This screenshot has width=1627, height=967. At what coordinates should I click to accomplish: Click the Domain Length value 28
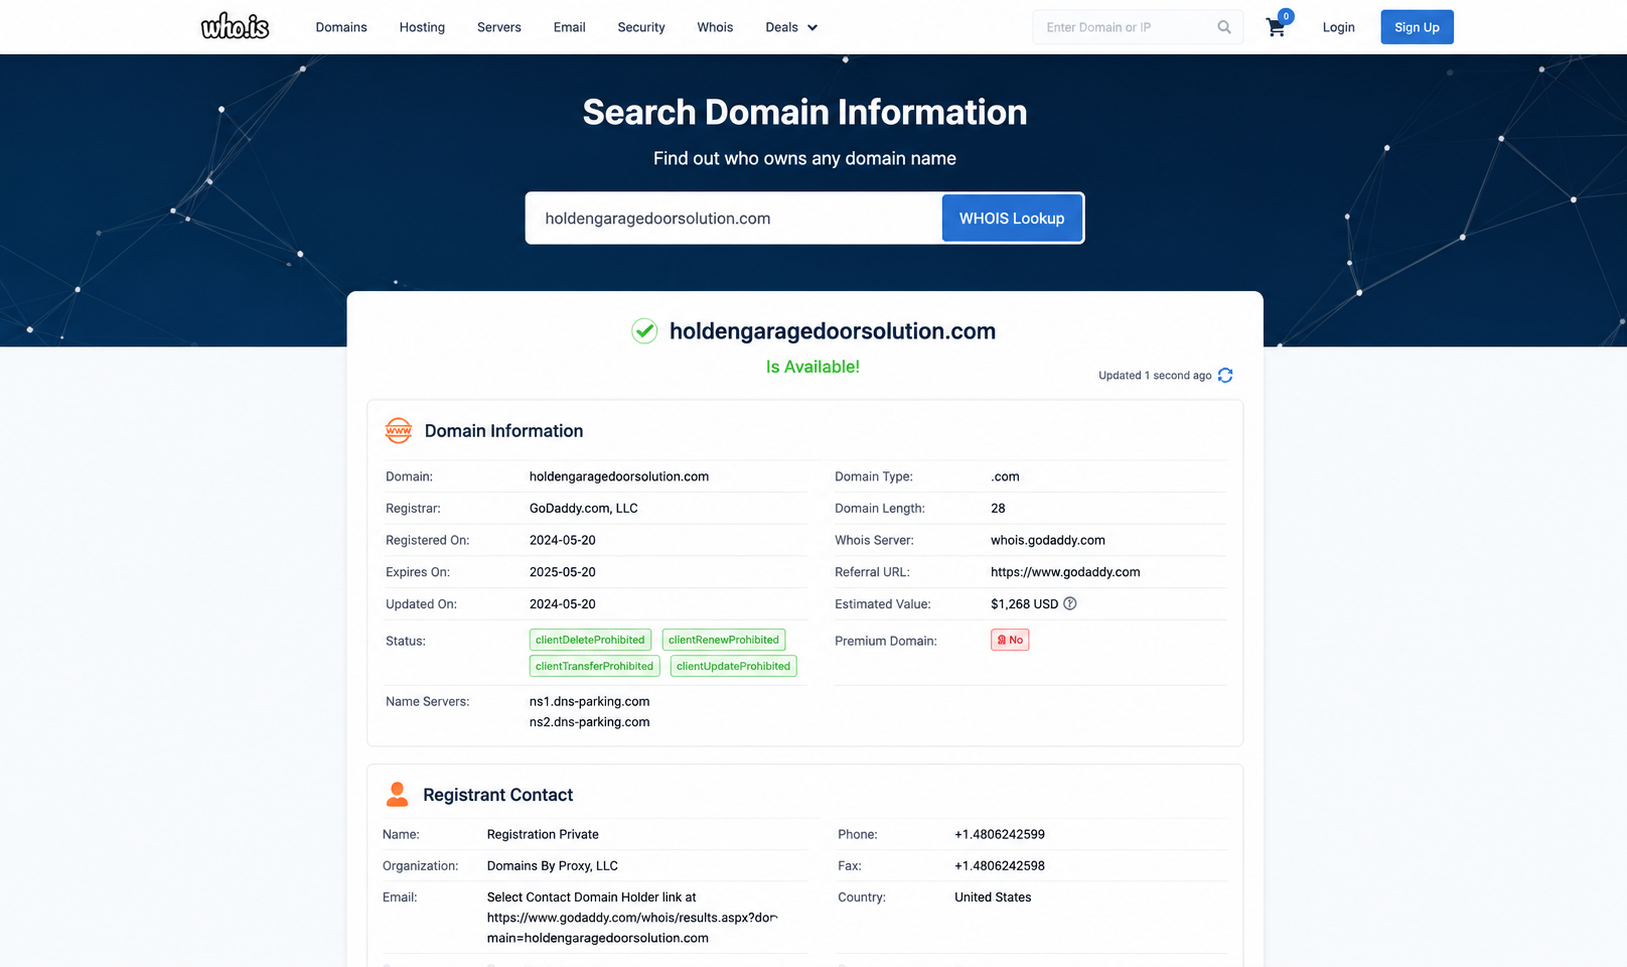[998, 508]
